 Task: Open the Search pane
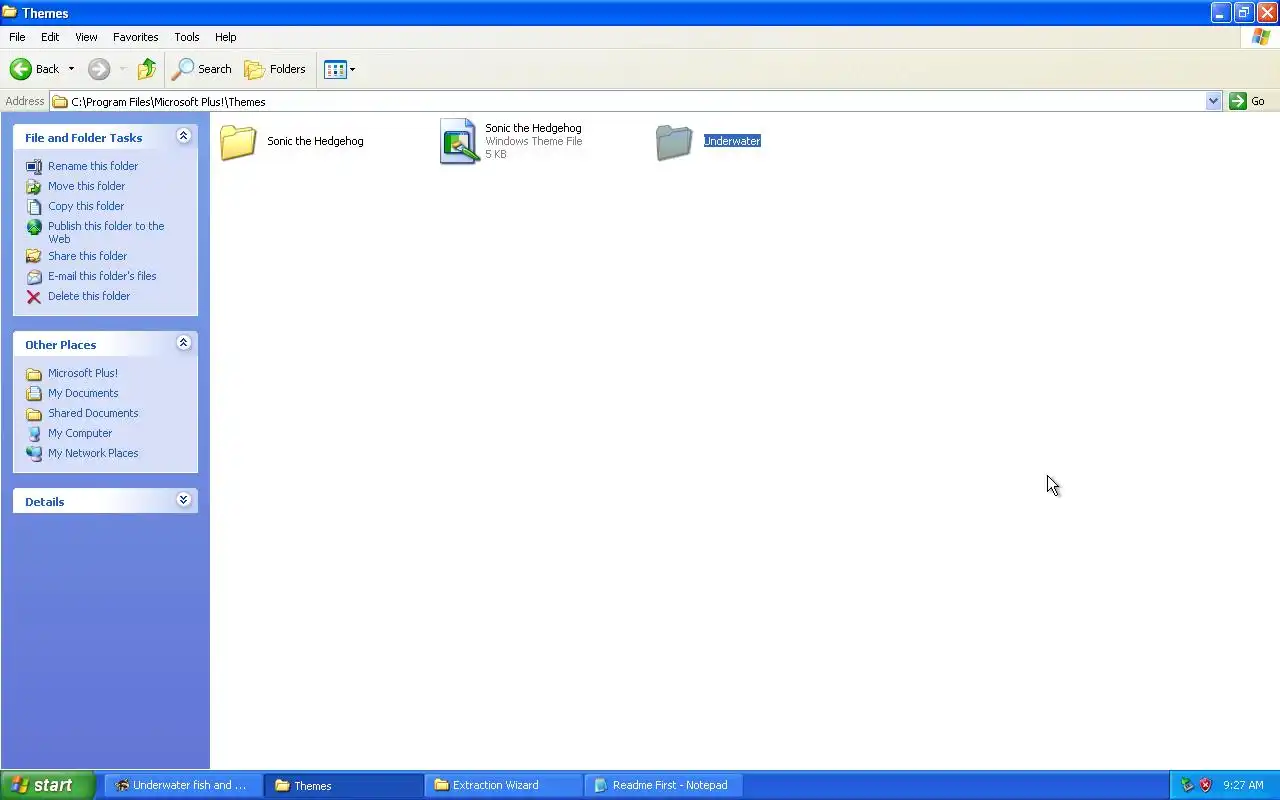[x=202, y=69]
